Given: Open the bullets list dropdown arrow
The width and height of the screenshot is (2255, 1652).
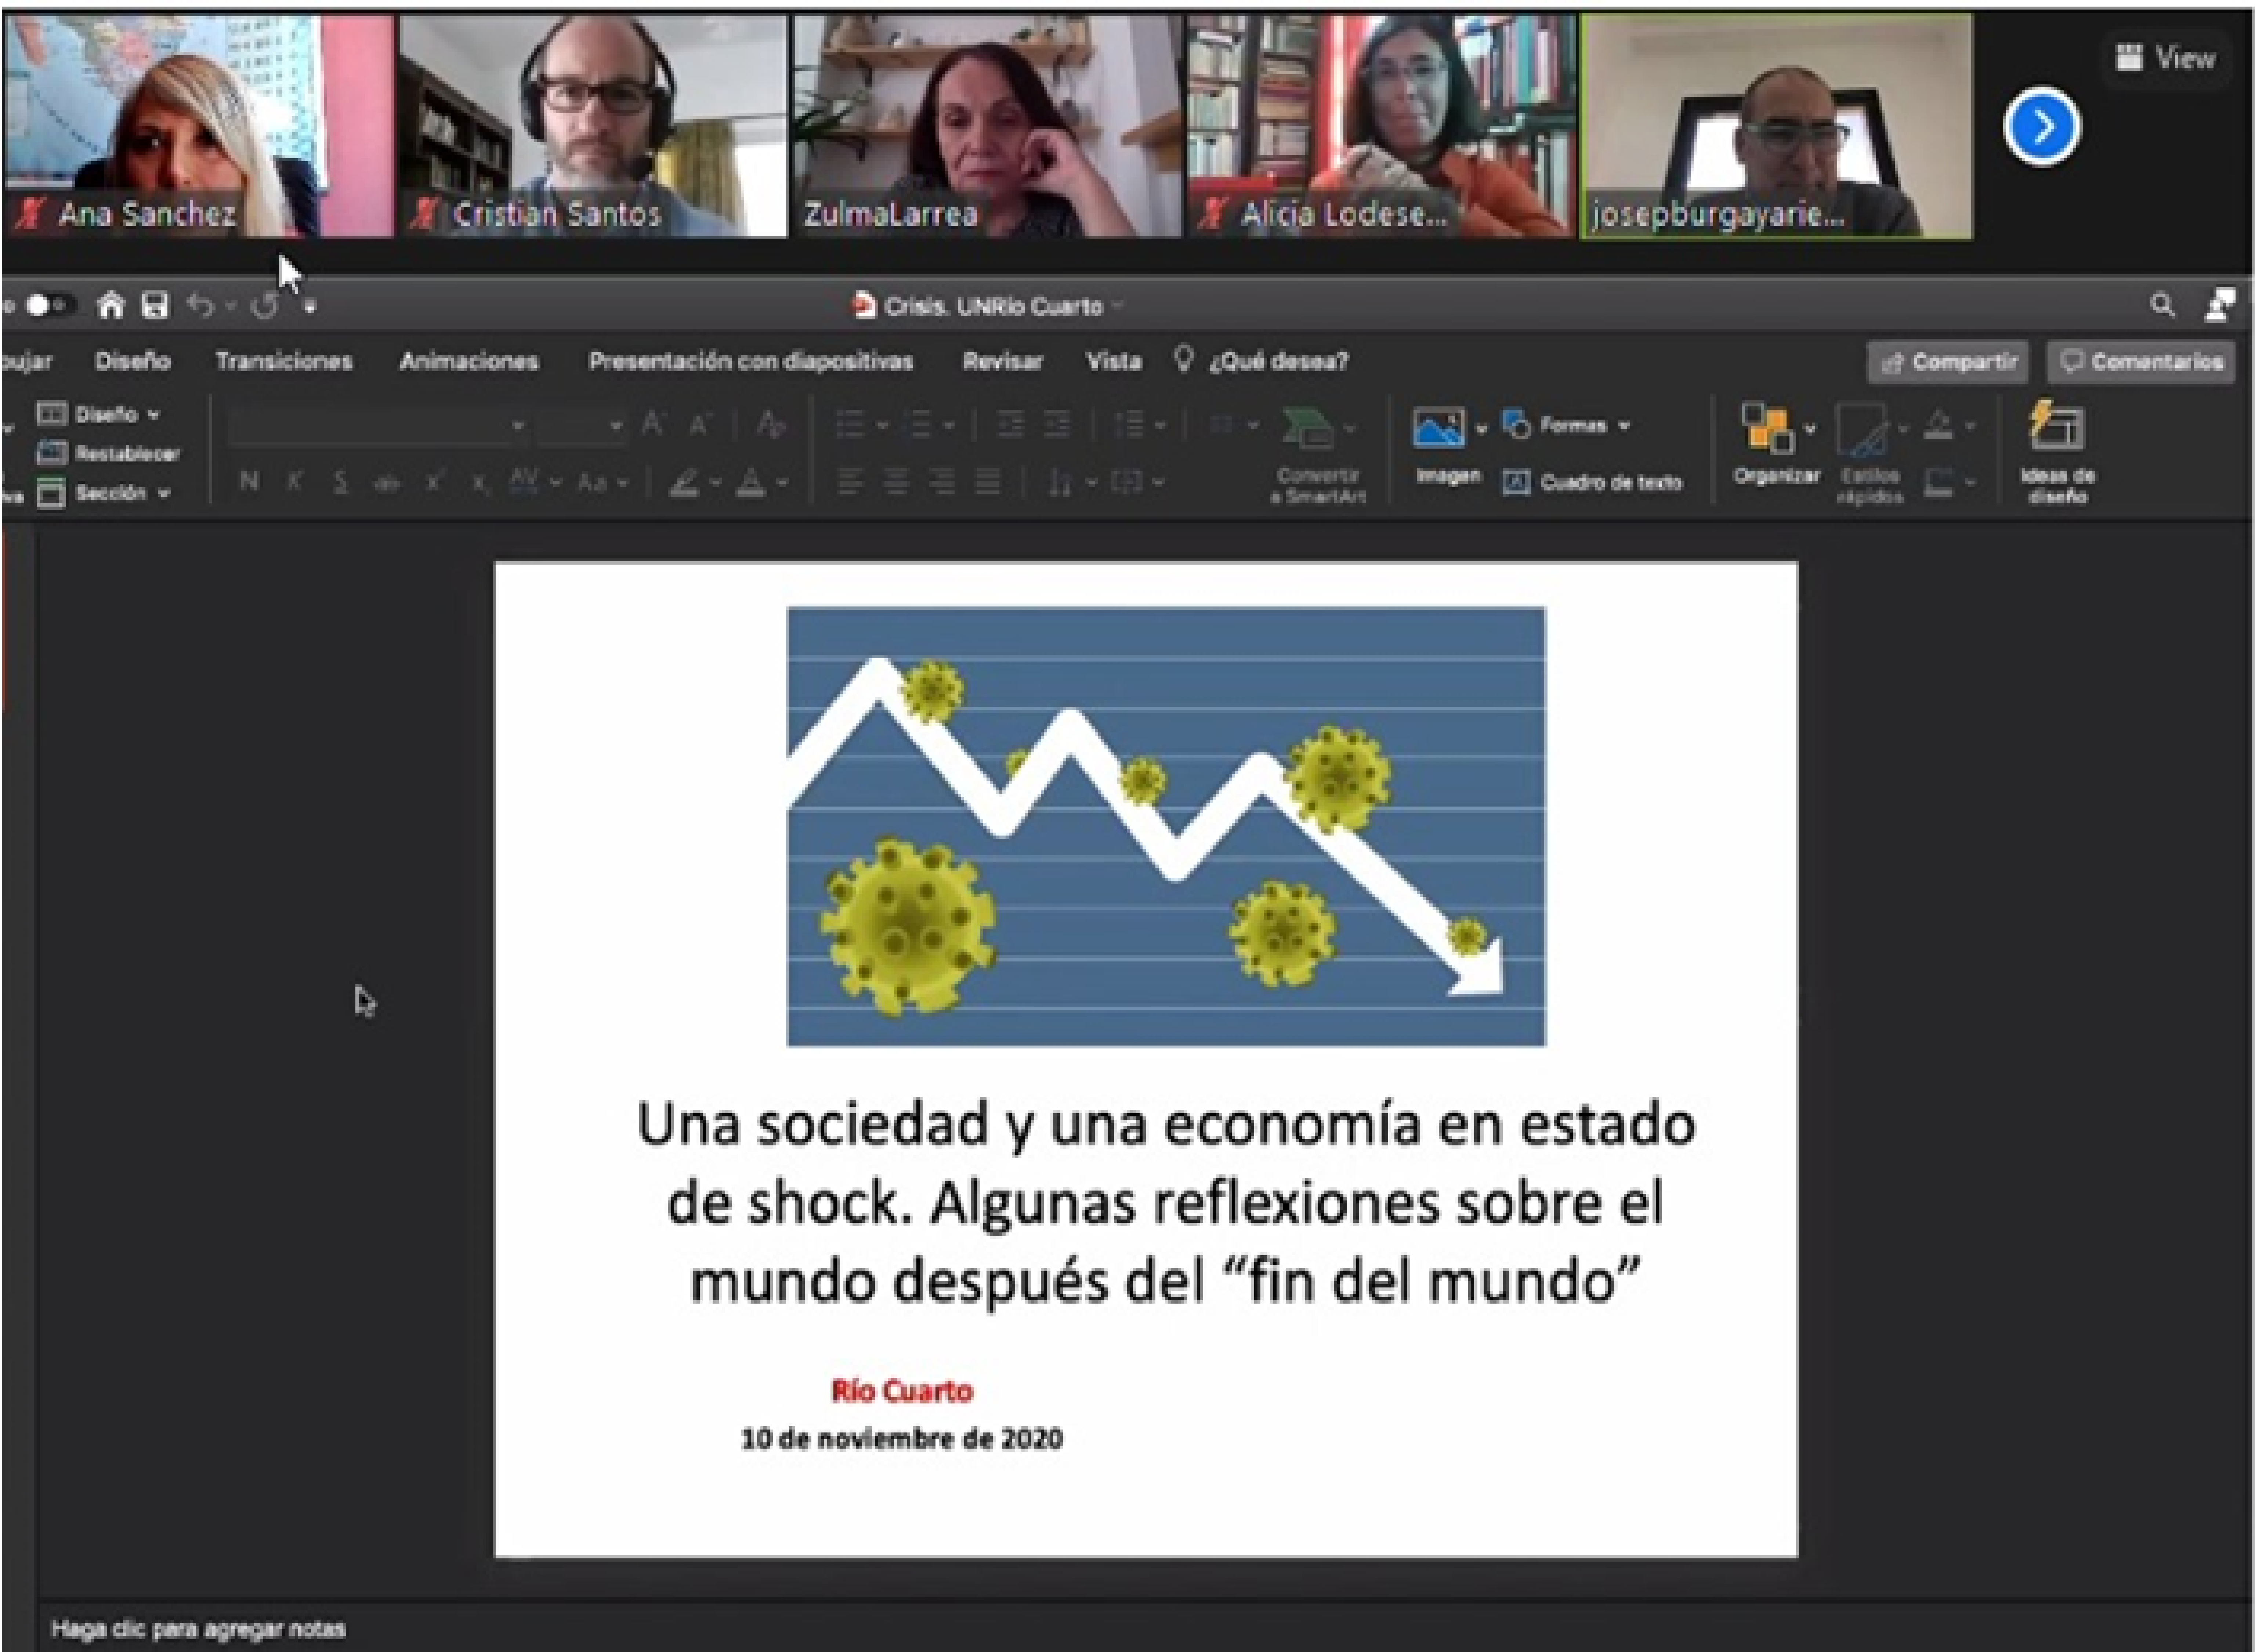Looking at the screenshot, I should coord(882,426).
